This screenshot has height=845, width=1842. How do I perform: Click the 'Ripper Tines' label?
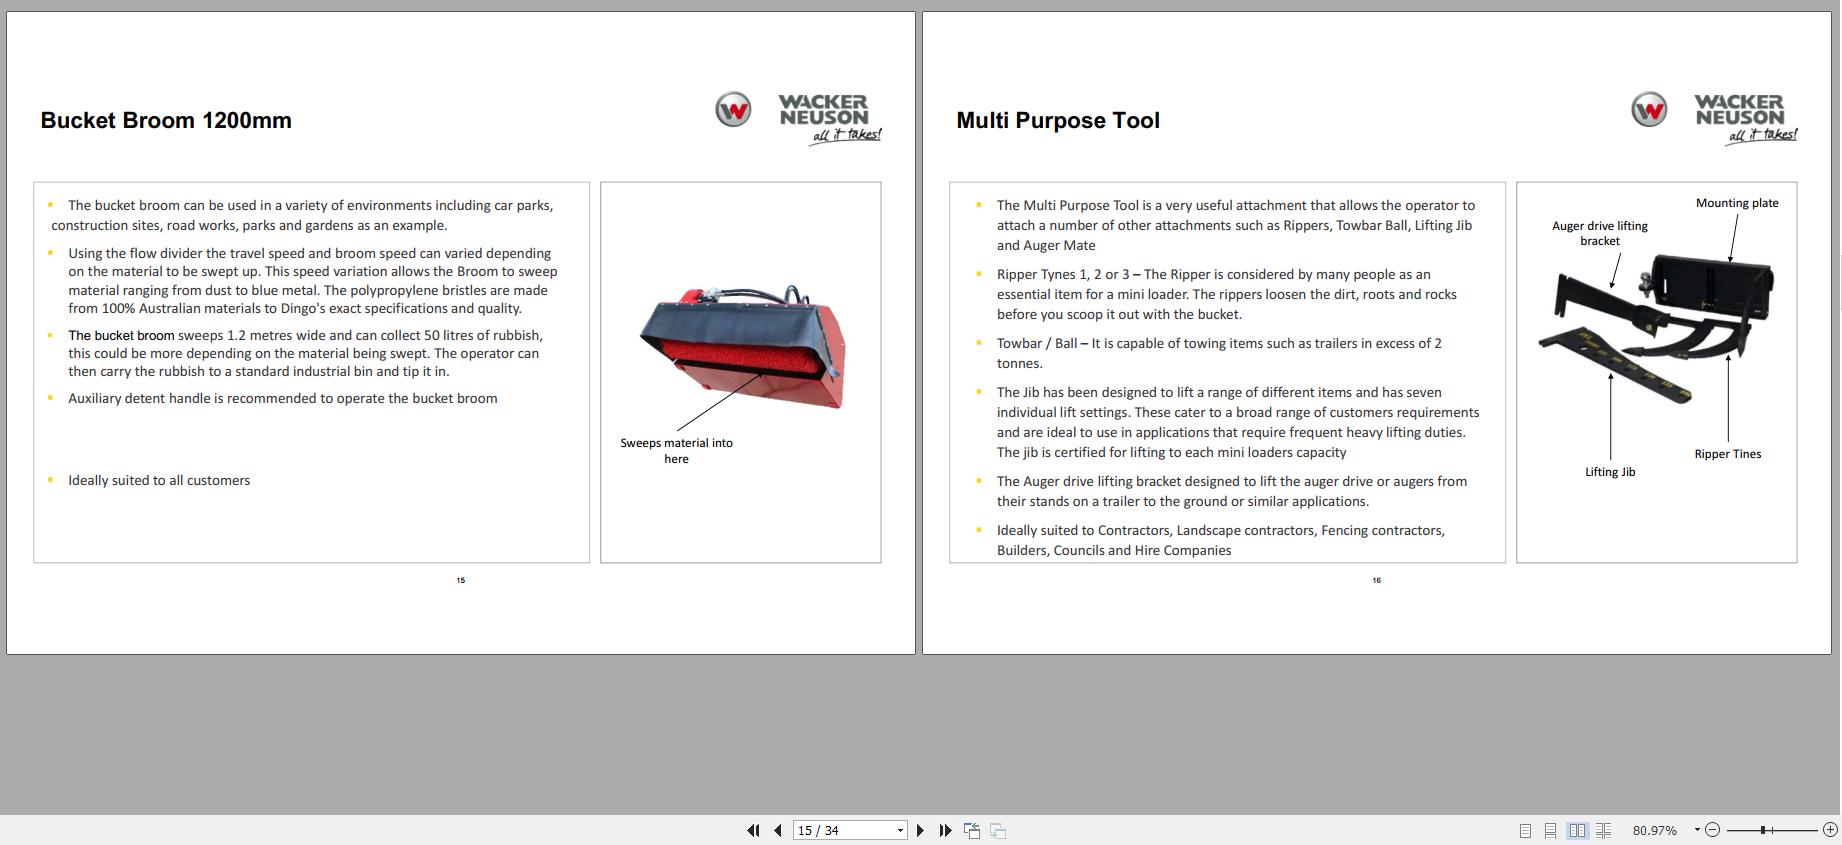[x=1728, y=454]
